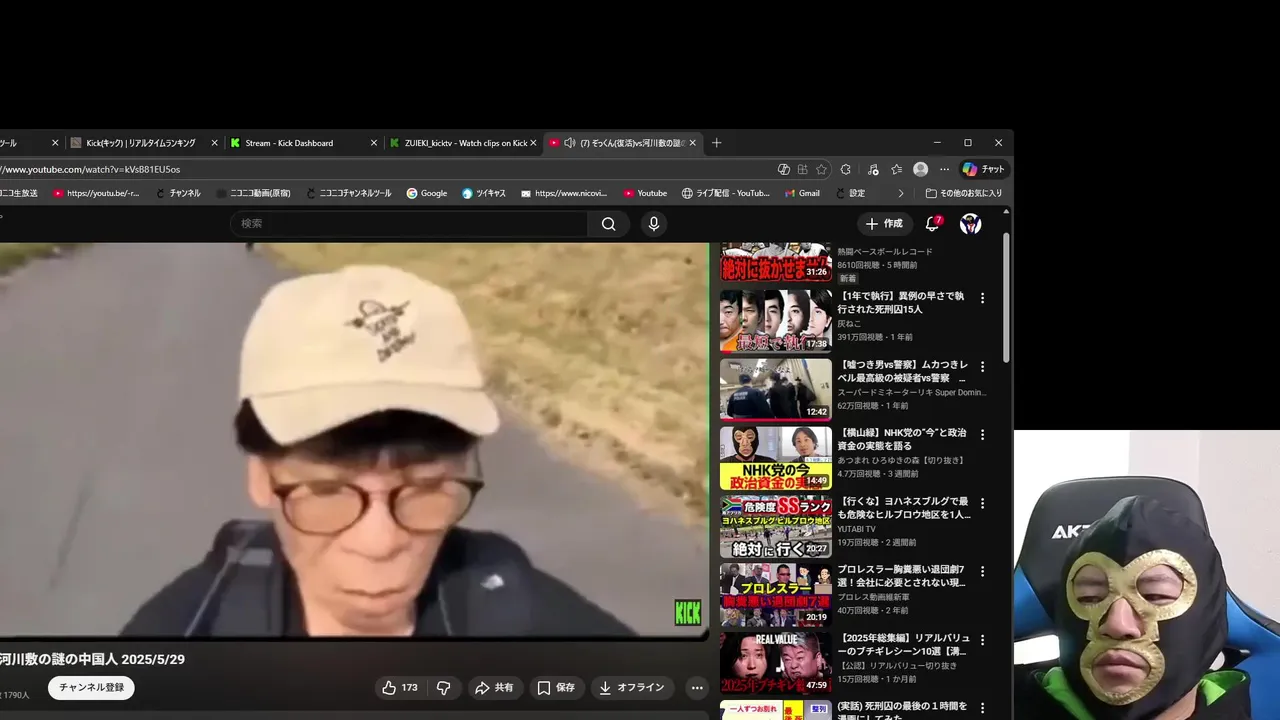
Task: Open ツイキャス bookmark
Action: coord(484,193)
